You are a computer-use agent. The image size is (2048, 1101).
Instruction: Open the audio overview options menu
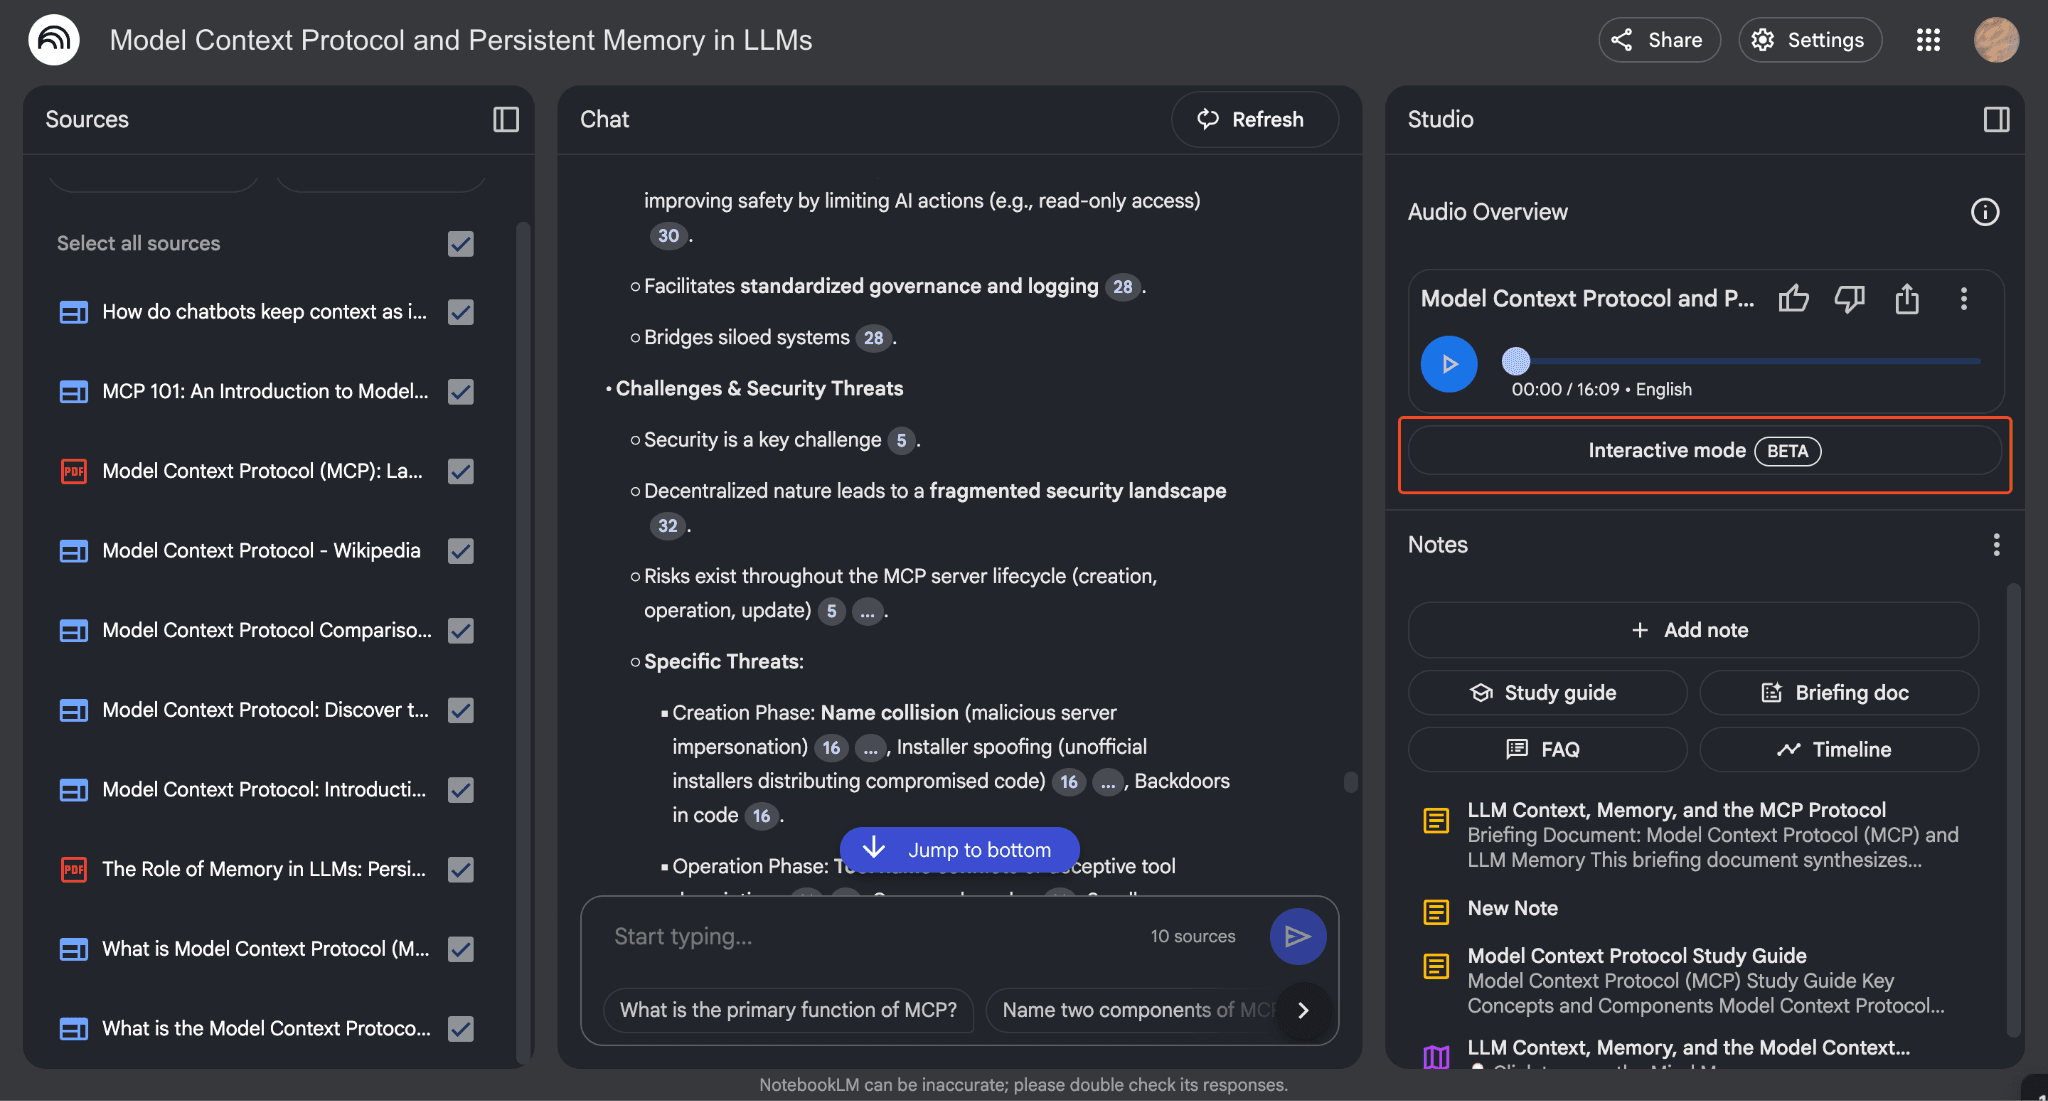(1964, 298)
